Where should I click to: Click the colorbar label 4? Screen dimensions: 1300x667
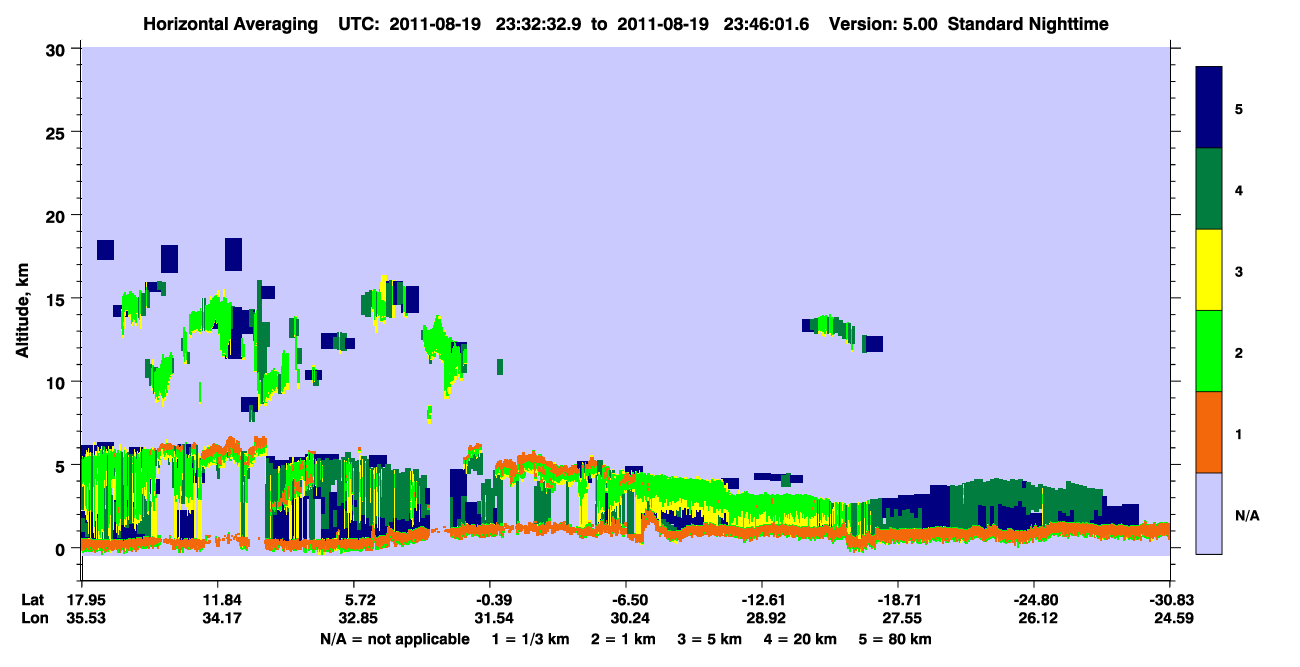(x=1239, y=190)
